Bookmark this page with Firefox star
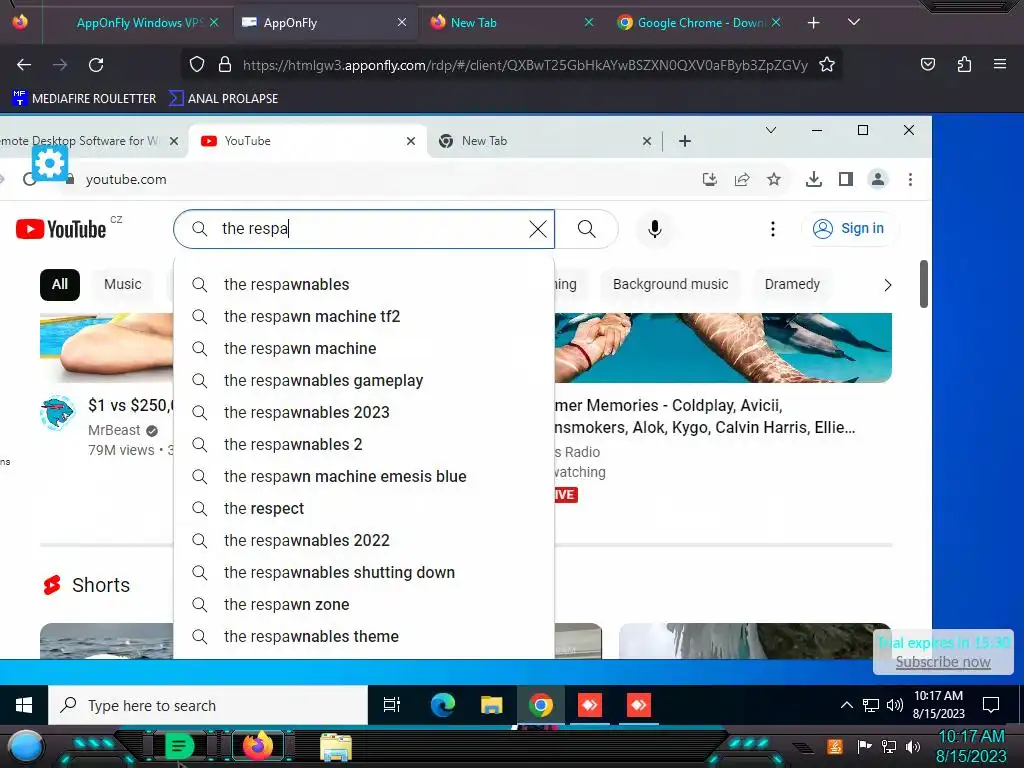This screenshot has height=768, width=1024. point(827,65)
